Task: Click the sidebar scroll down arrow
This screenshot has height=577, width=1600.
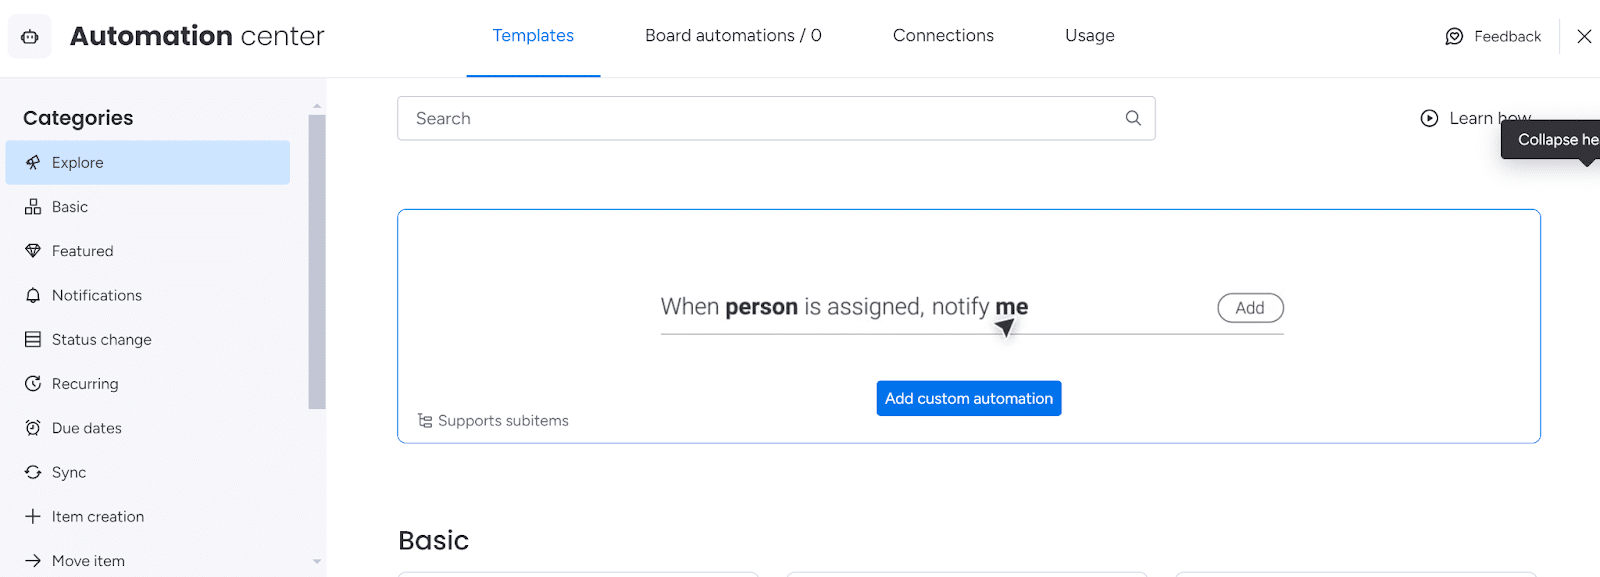Action: tap(317, 562)
